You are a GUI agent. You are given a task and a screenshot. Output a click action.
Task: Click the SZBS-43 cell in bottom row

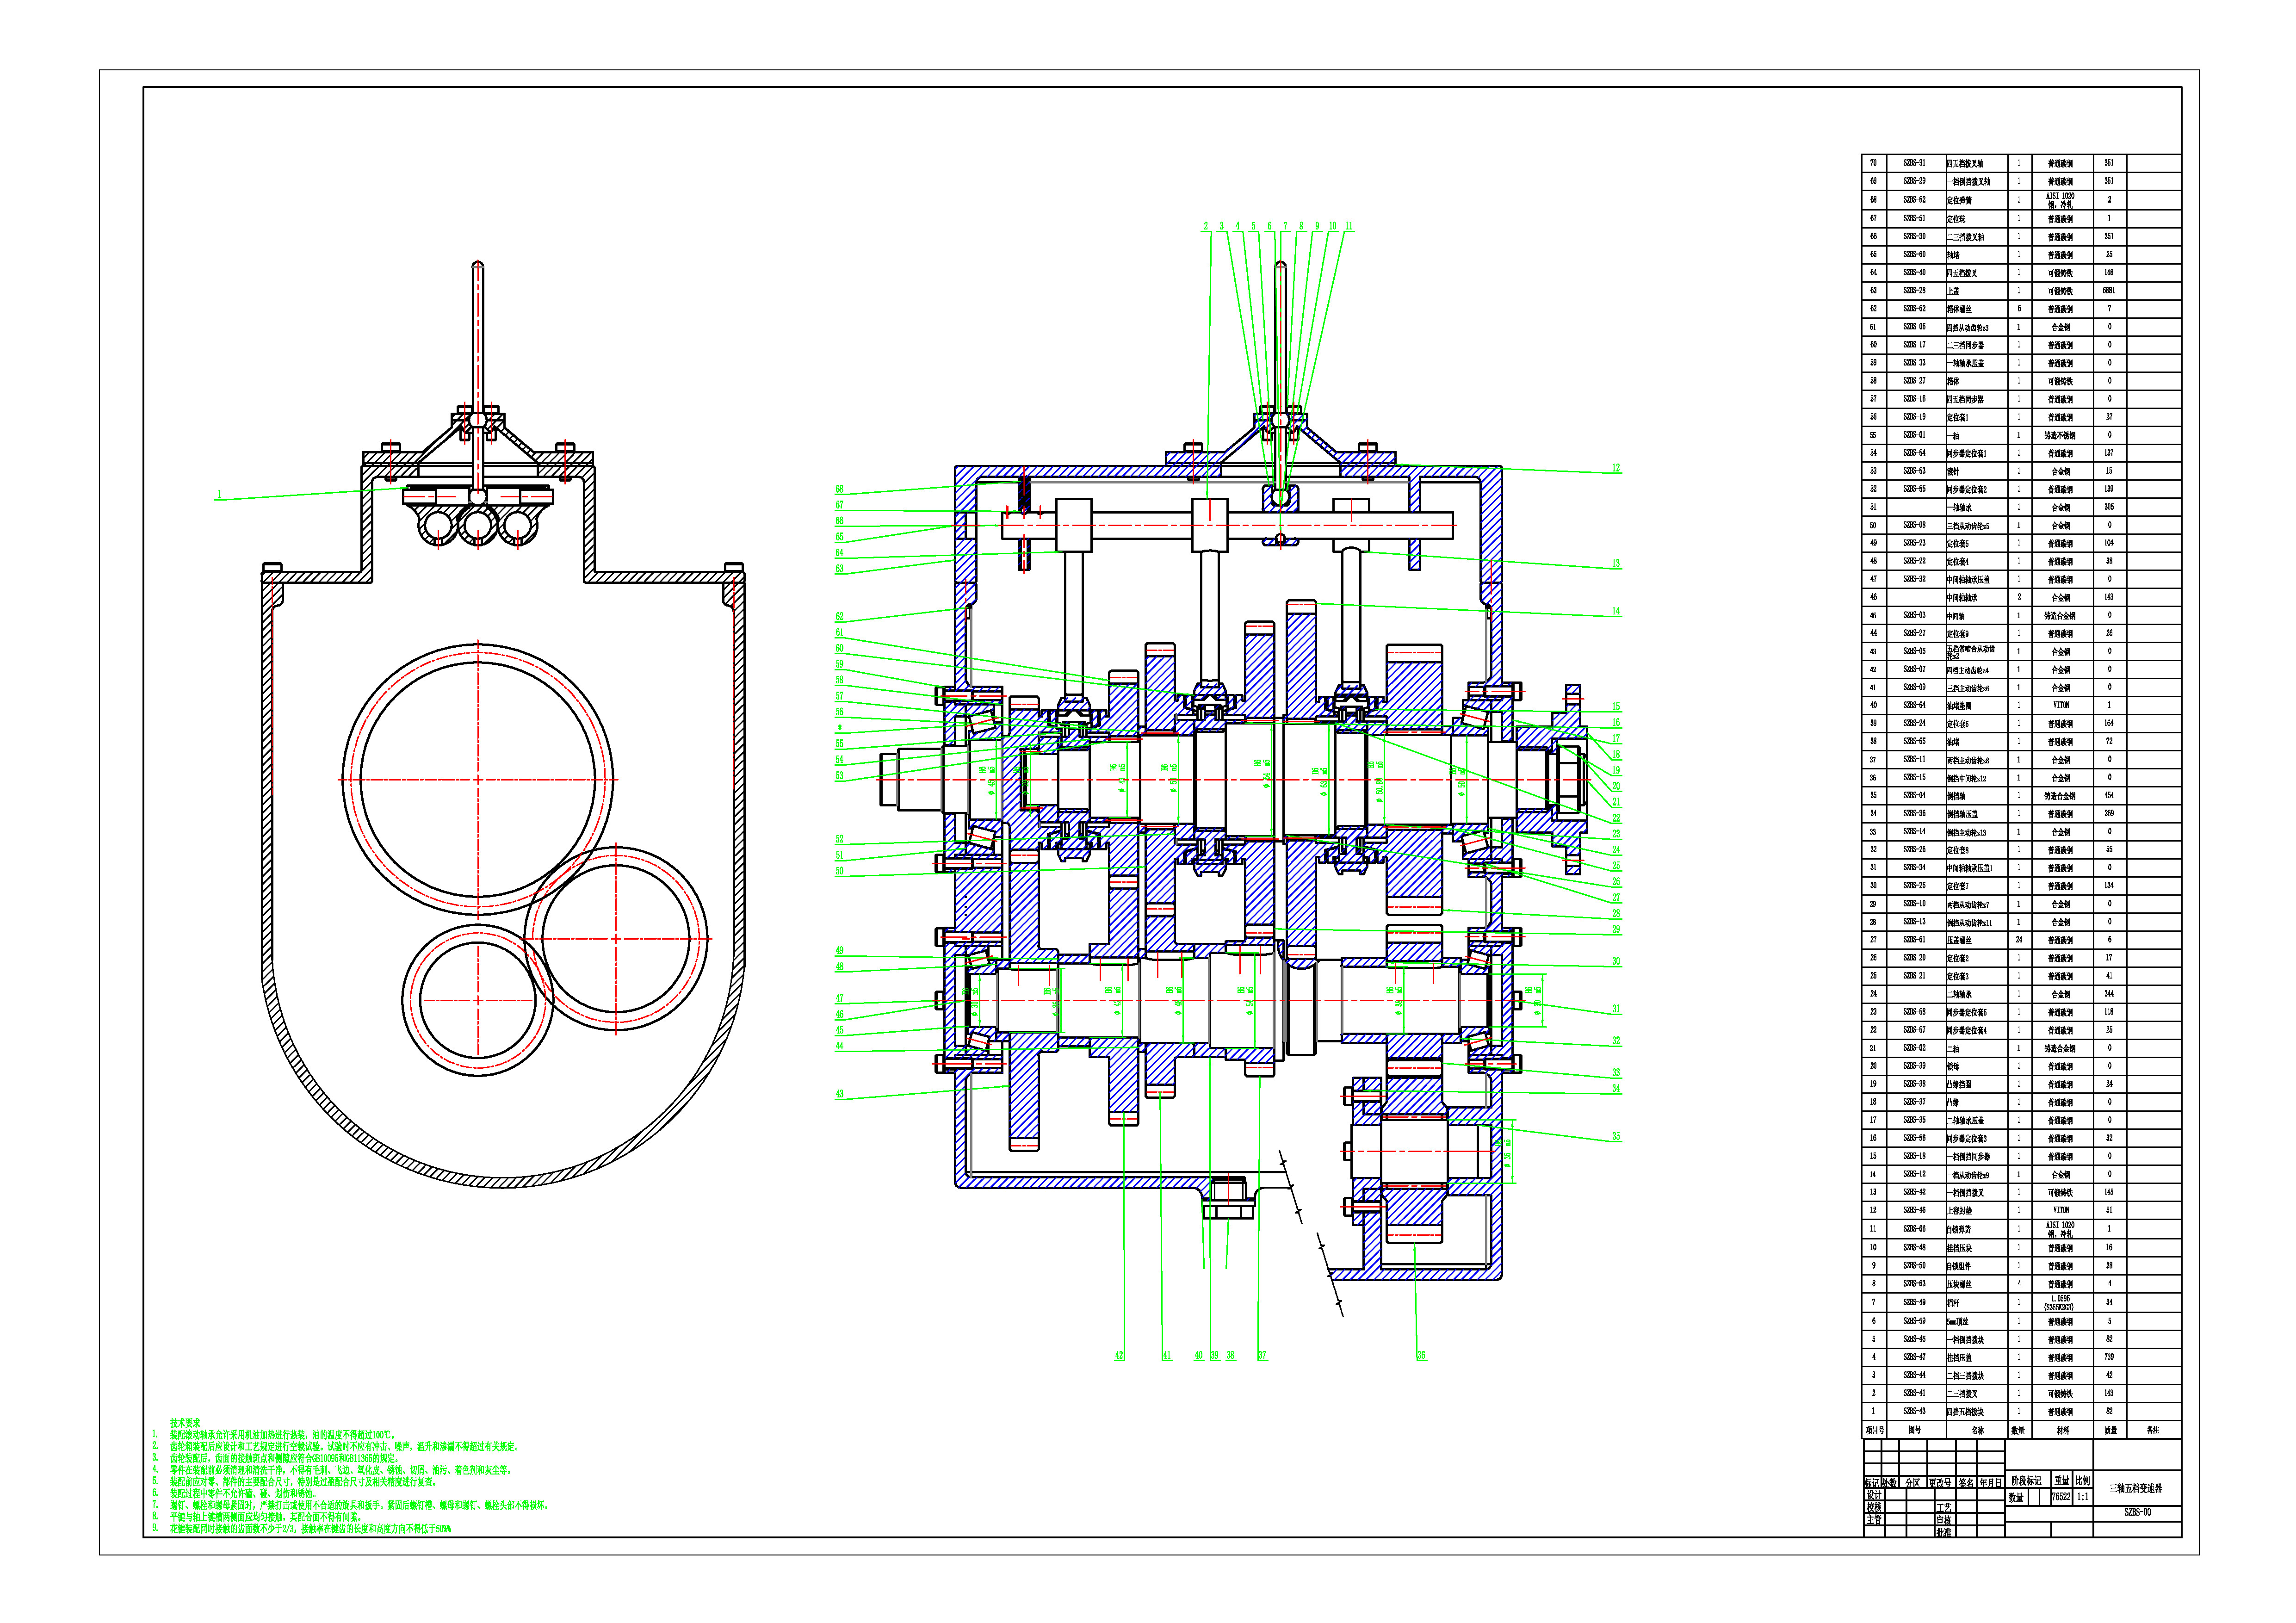(1914, 1411)
